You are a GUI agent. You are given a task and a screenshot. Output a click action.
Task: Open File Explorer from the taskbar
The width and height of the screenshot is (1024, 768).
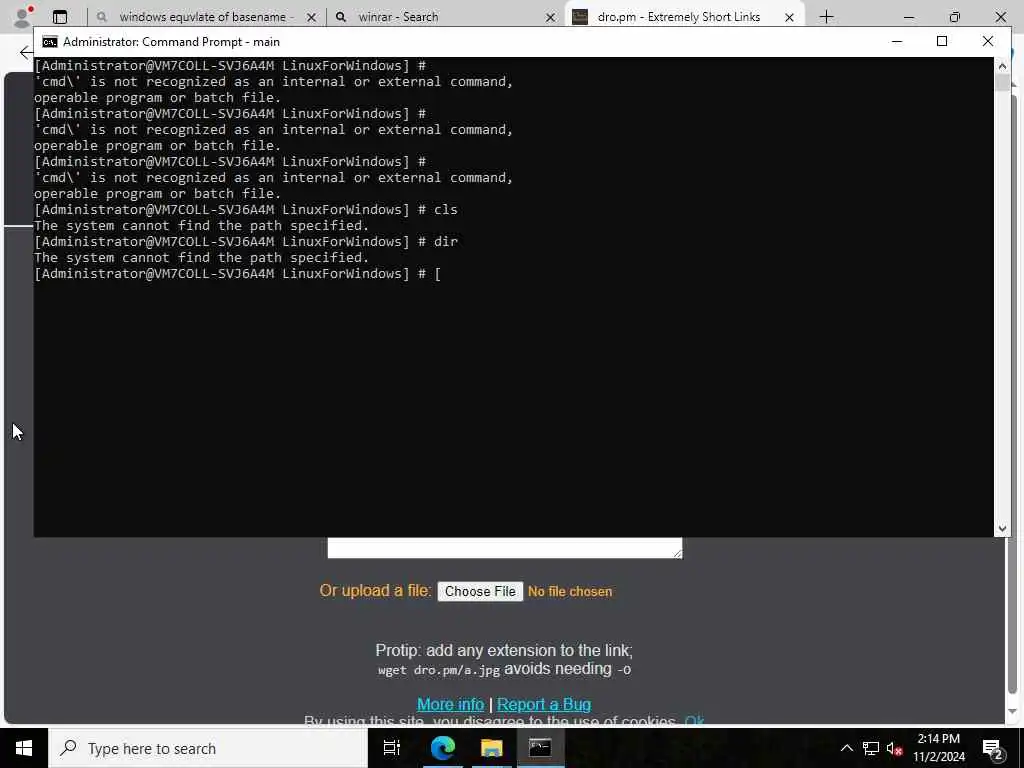[x=492, y=748]
